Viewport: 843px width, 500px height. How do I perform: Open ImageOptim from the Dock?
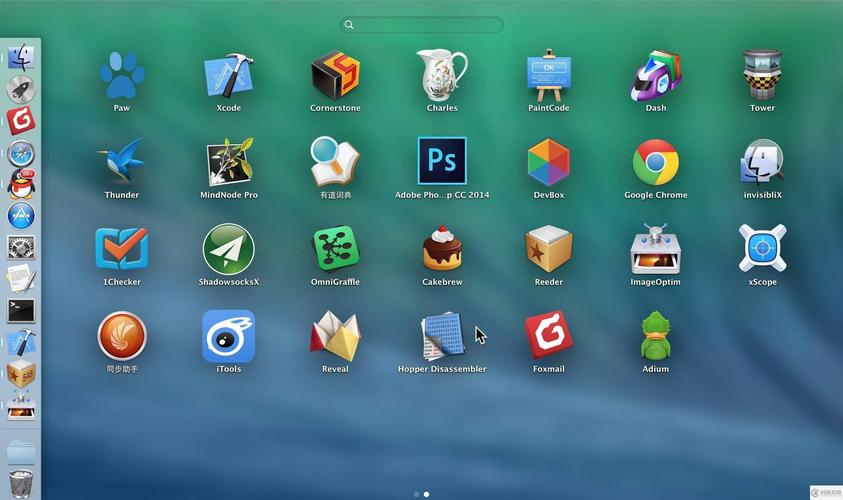coord(21,406)
